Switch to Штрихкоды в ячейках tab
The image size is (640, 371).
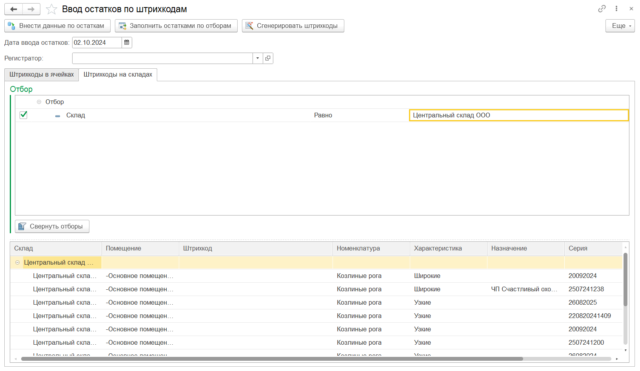(42, 75)
